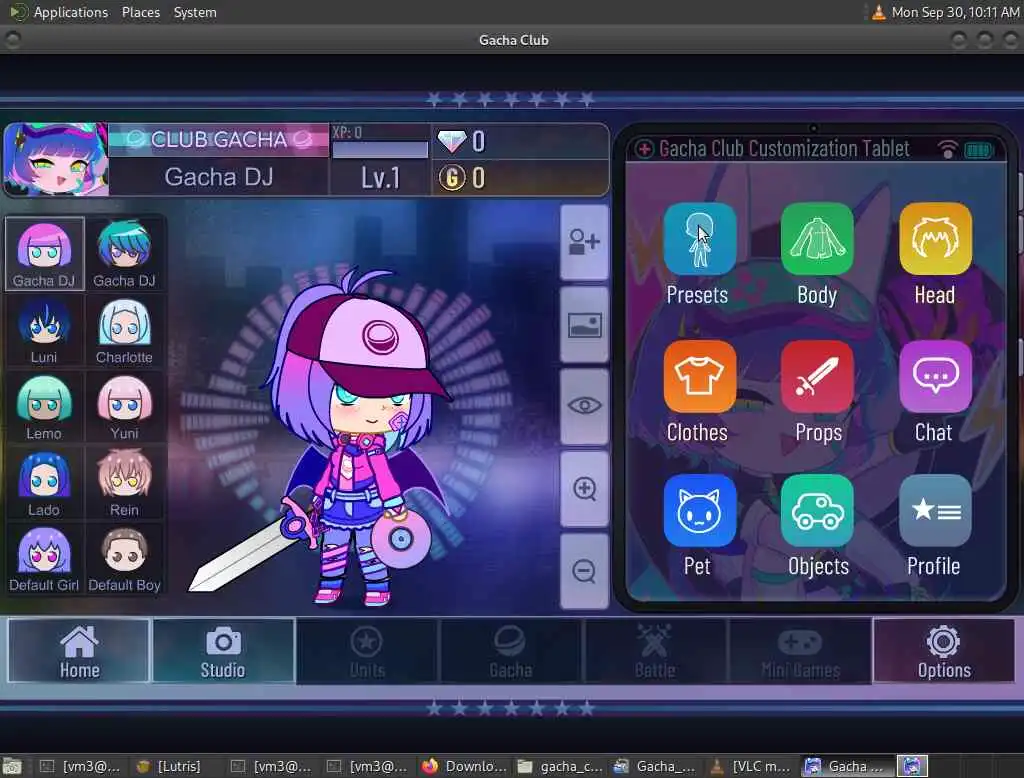This screenshot has height=778, width=1024.
Task: Click the tablet battery icon
Action: point(979,150)
